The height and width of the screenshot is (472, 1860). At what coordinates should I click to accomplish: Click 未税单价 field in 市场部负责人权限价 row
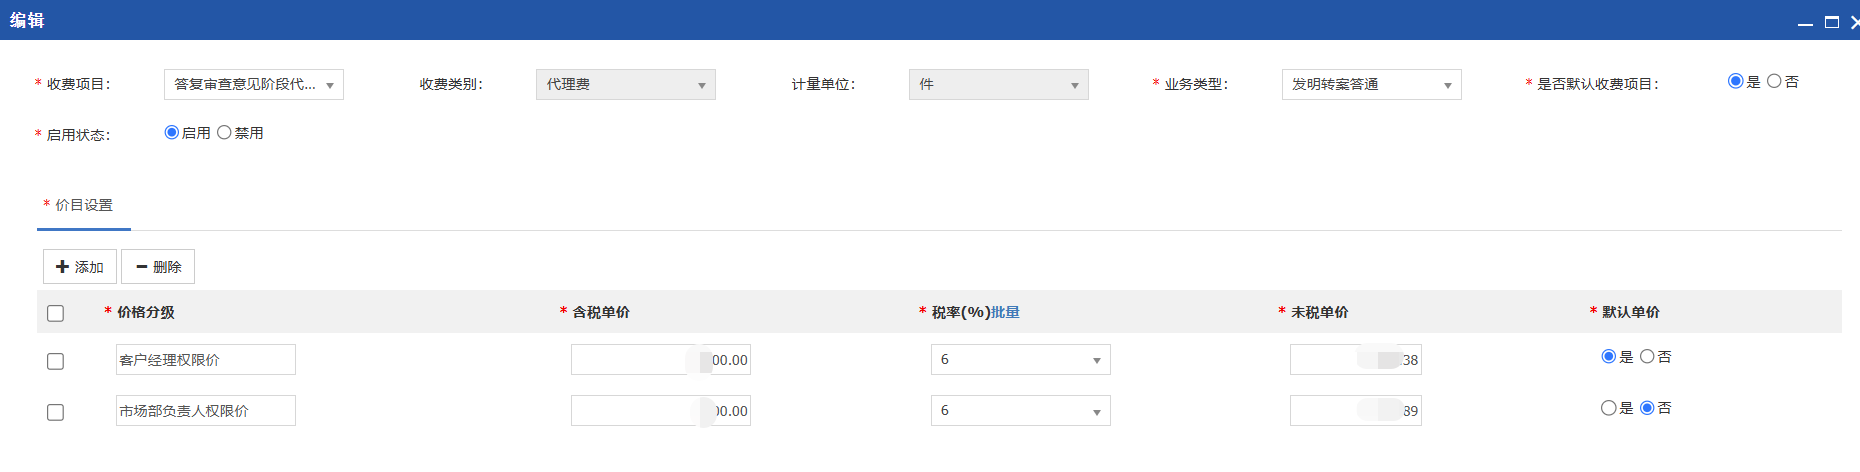pyautogui.click(x=1356, y=411)
